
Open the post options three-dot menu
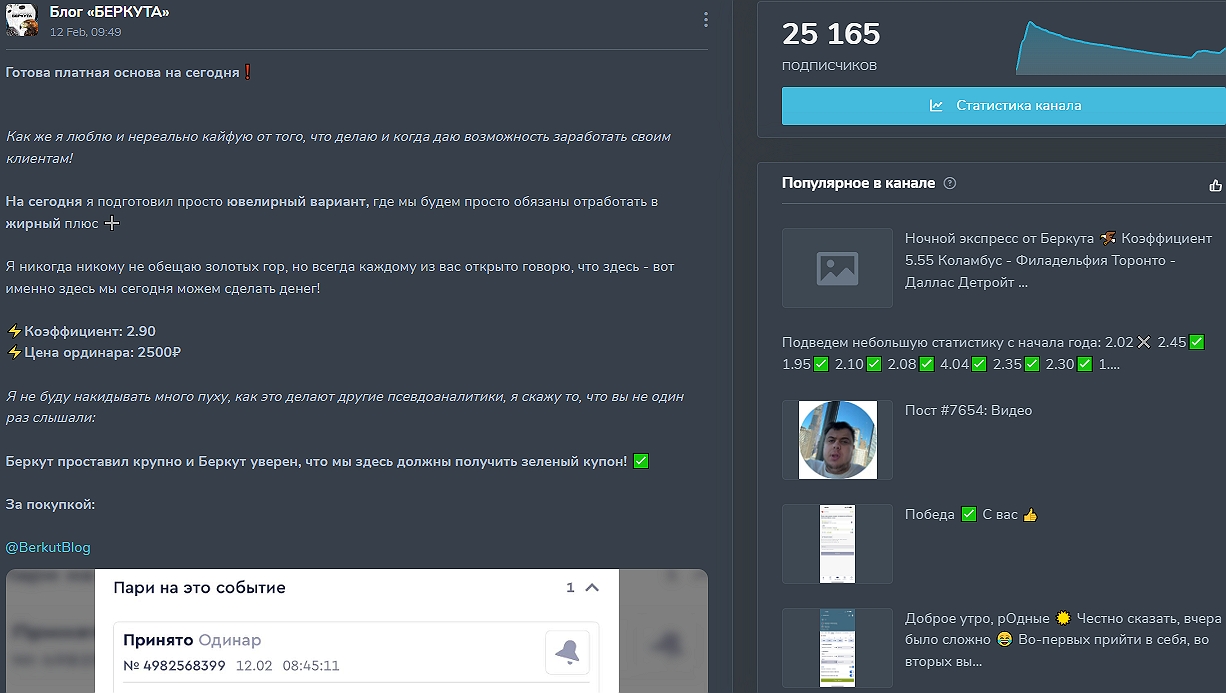coord(706,20)
